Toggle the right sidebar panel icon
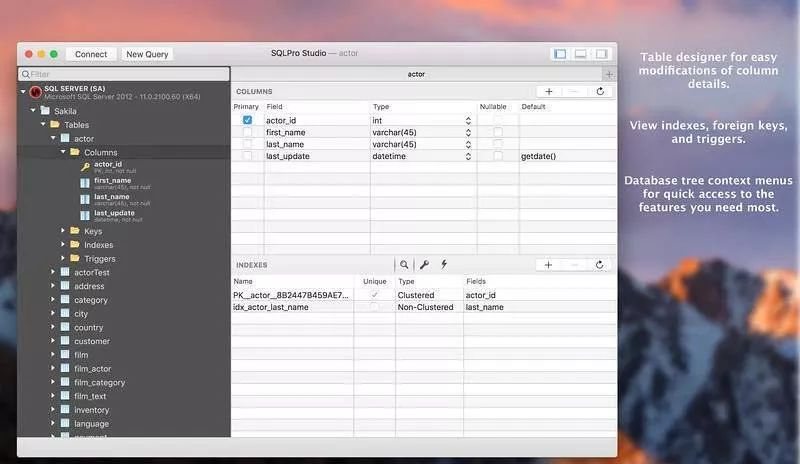800x464 pixels. click(602, 54)
